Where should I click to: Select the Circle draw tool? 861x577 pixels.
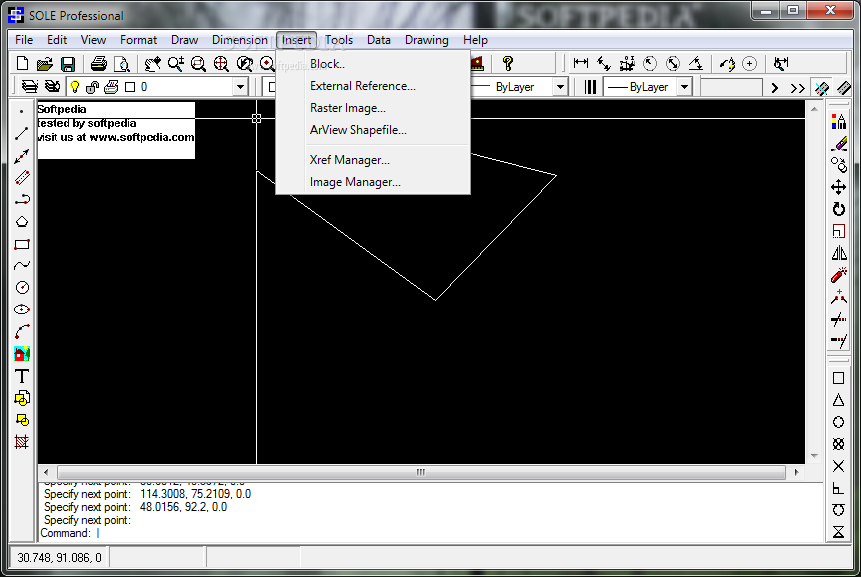pos(21,288)
